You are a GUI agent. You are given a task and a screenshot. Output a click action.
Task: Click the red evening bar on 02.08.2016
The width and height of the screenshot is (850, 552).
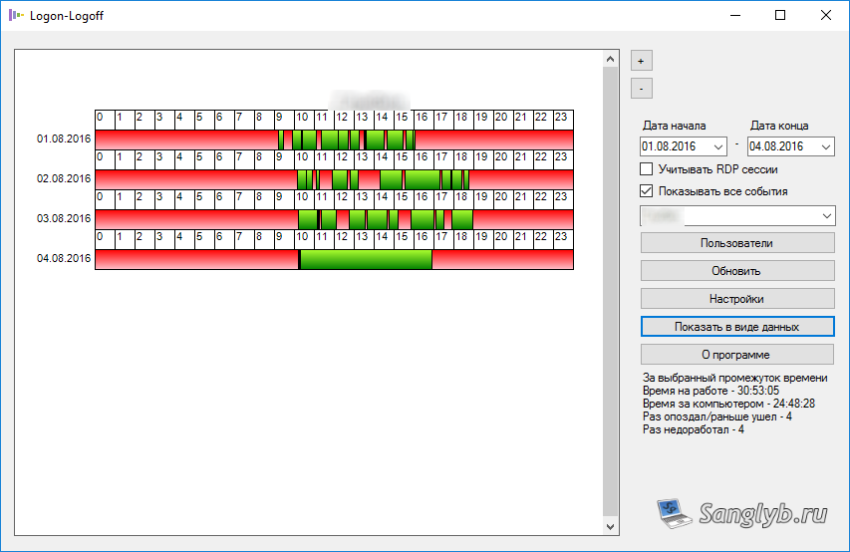[521, 179]
